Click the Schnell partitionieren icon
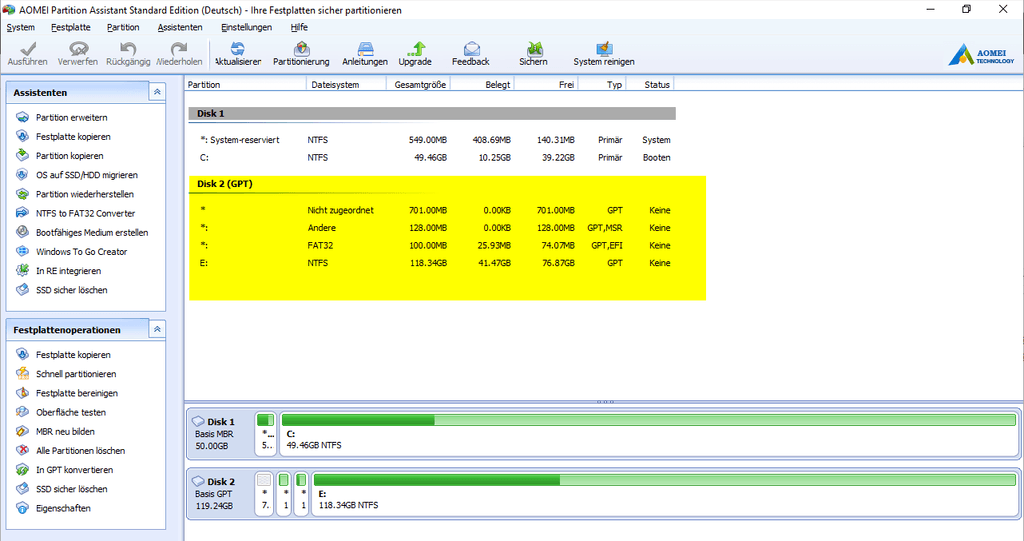 (22, 374)
